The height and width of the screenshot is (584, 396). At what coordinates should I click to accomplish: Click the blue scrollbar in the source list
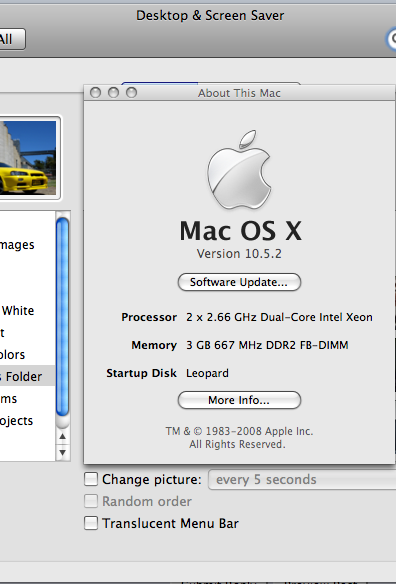pos(63,317)
